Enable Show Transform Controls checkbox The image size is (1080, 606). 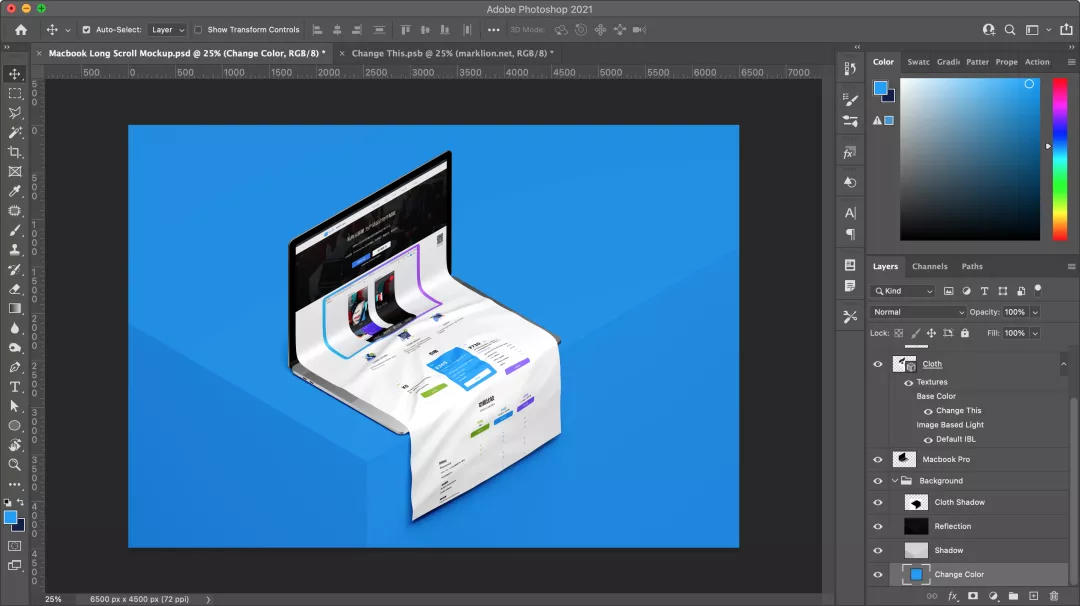tap(198, 30)
